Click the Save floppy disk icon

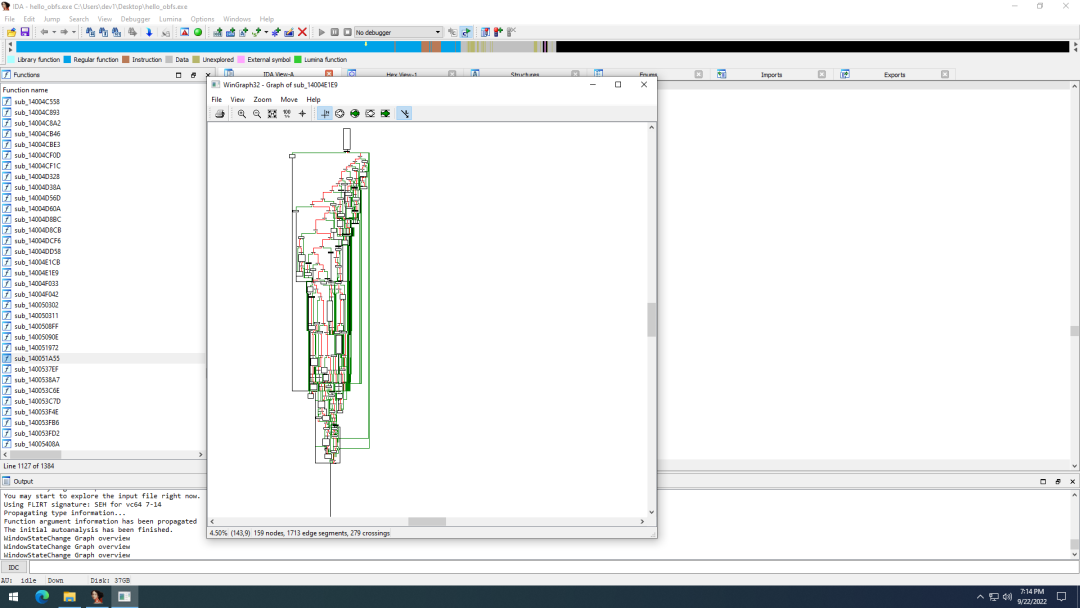25,32
